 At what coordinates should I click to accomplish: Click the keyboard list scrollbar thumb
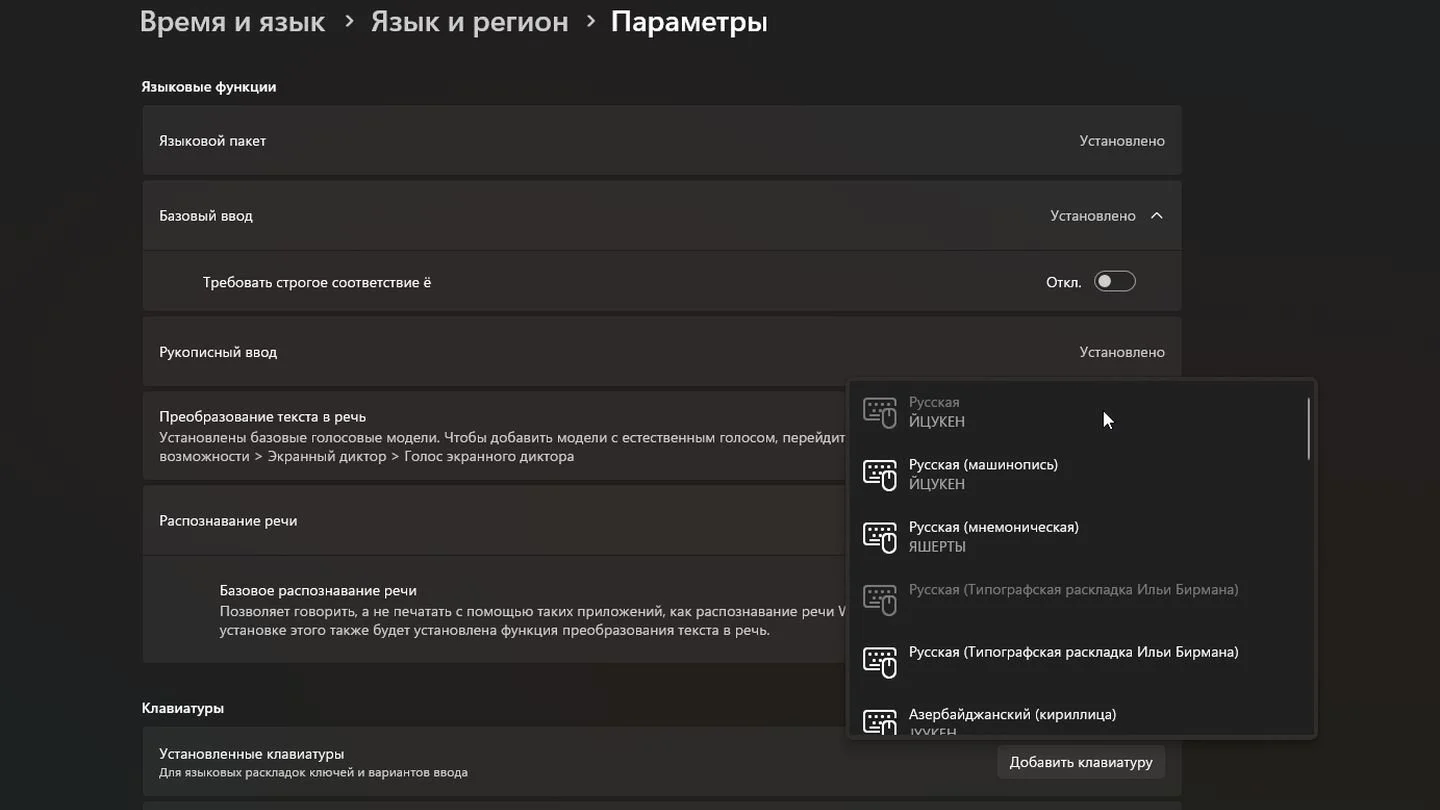[1308, 429]
